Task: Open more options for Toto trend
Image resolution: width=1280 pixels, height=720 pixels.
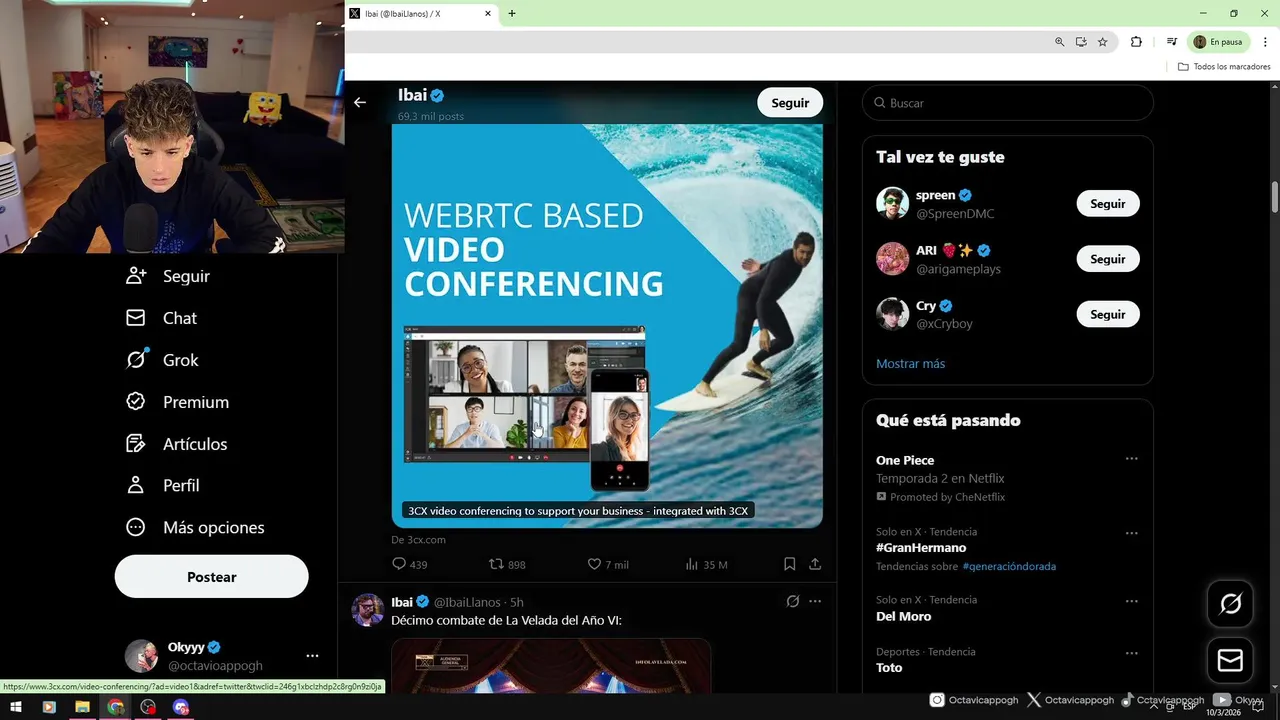Action: (x=1131, y=653)
